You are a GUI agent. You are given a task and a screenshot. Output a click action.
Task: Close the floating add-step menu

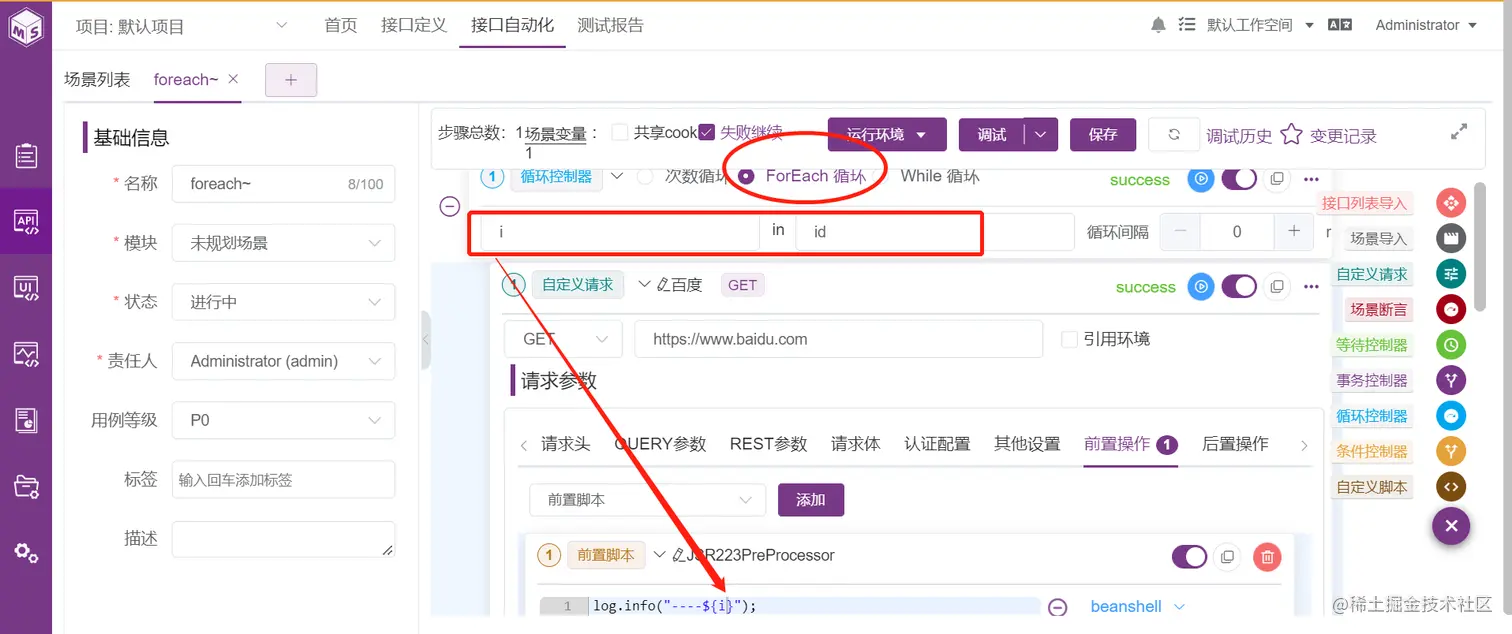pos(1451,525)
